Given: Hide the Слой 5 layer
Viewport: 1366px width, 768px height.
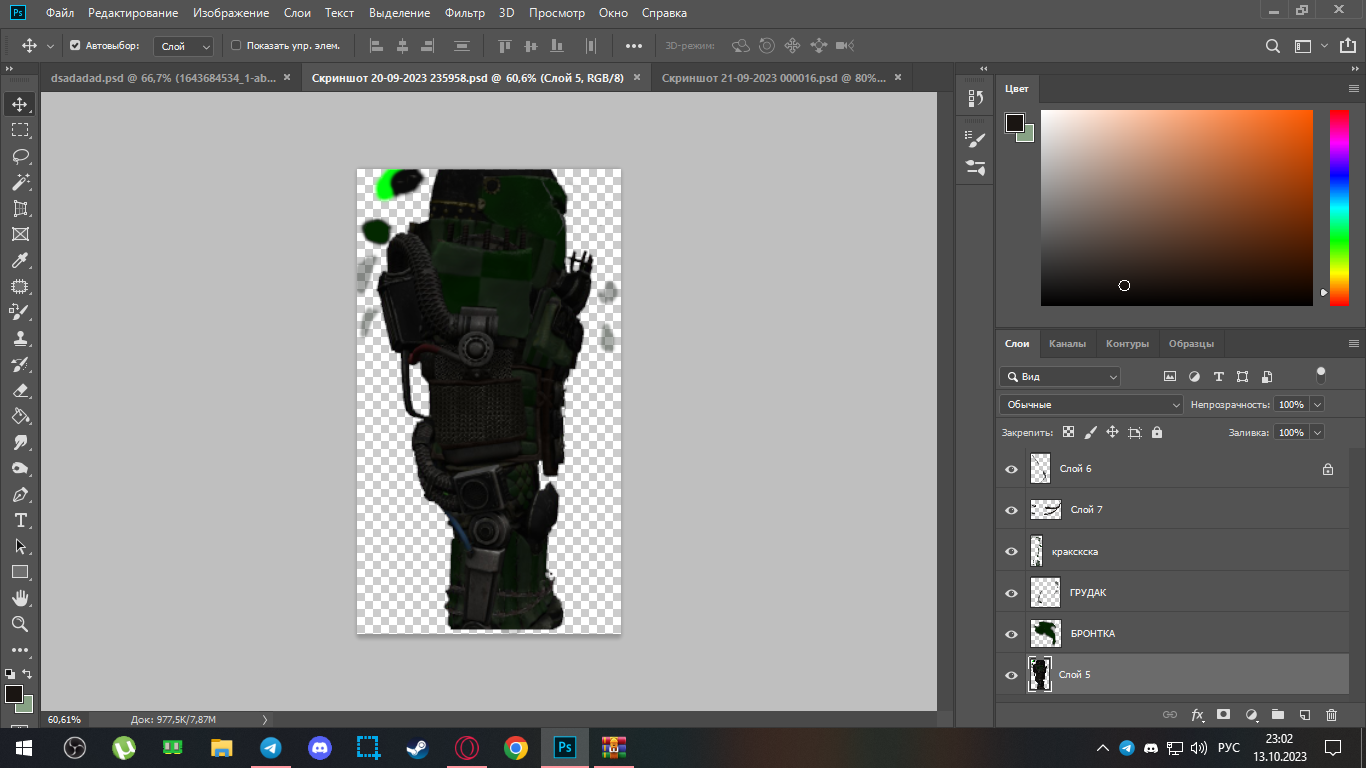Looking at the screenshot, I should tap(1011, 675).
